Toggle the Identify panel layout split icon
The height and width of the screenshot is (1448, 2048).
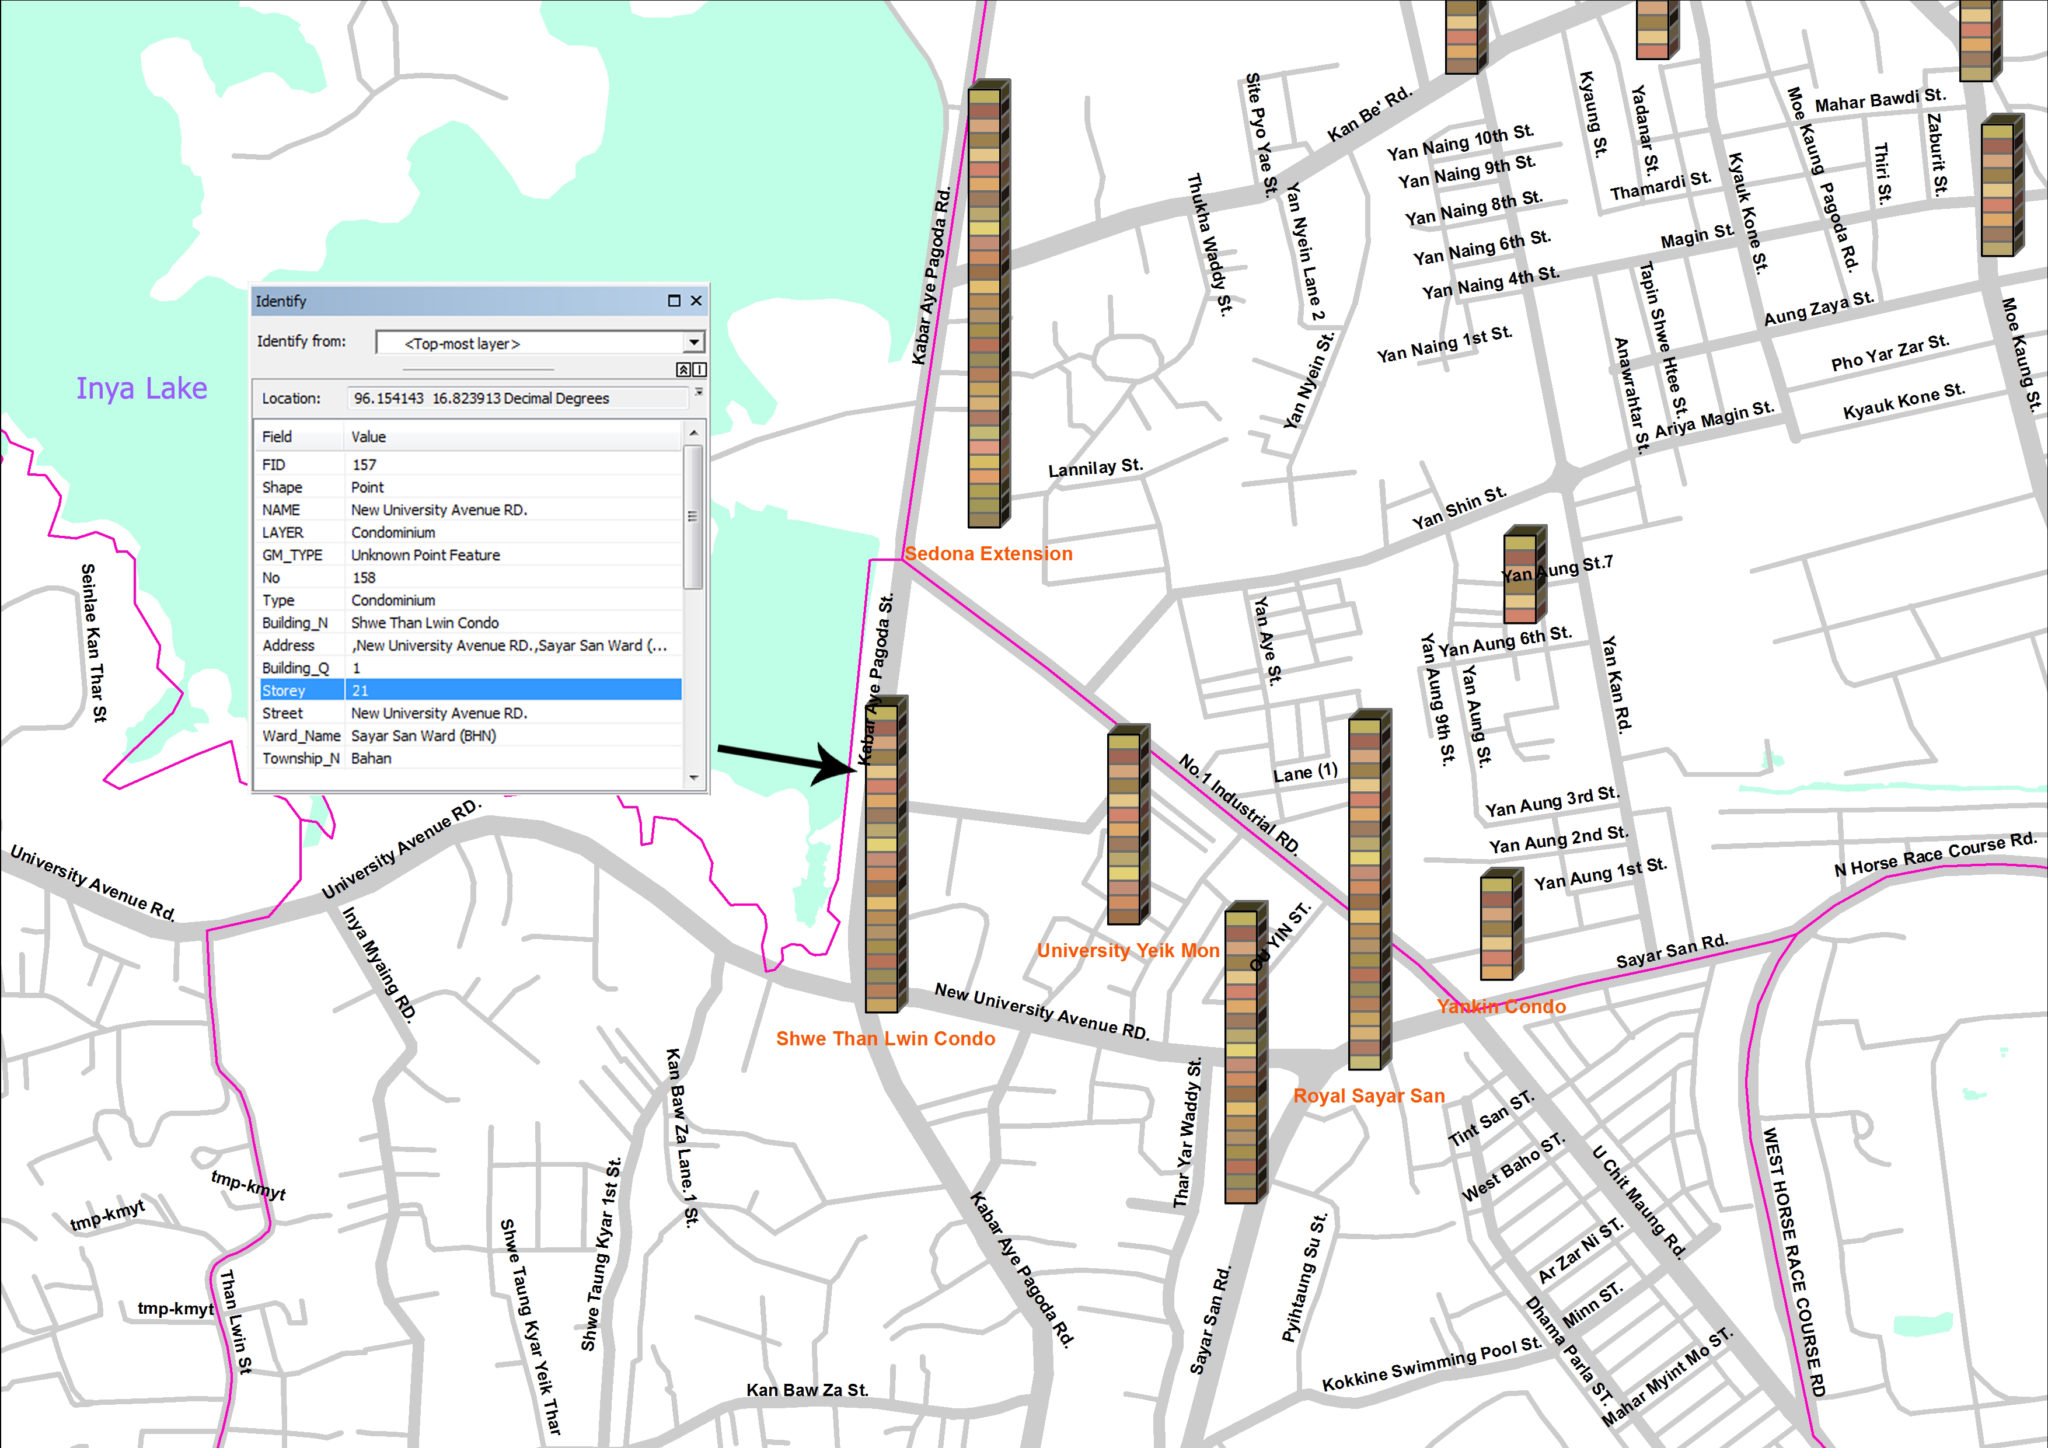[699, 370]
